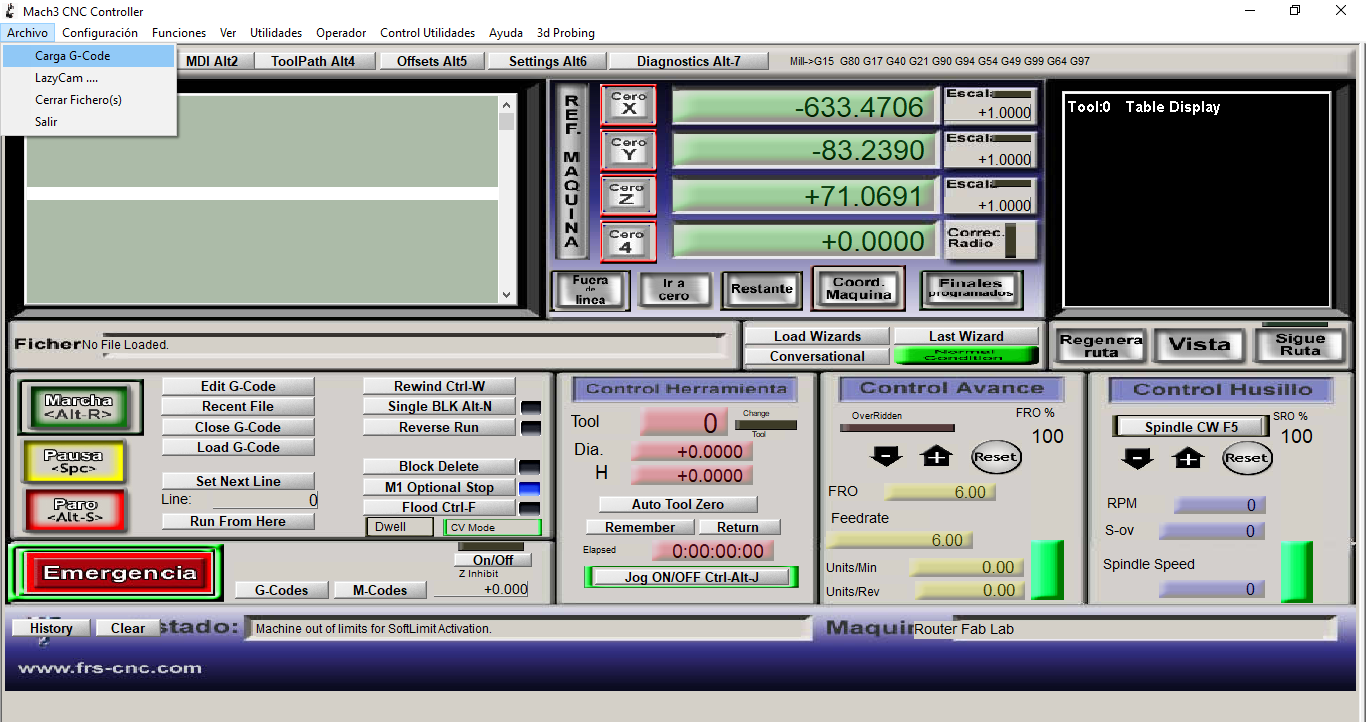
Task: Click the Vista toolpath view button
Action: pyautogui.click(x=1199, y=345)
